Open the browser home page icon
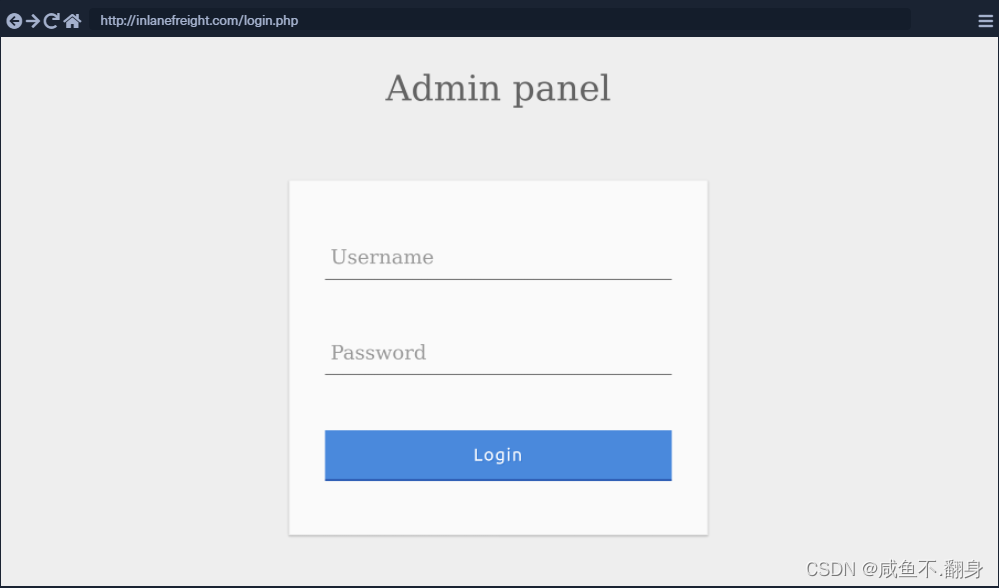This screenshot has height=588, width=999. click(x=72, y=21)
